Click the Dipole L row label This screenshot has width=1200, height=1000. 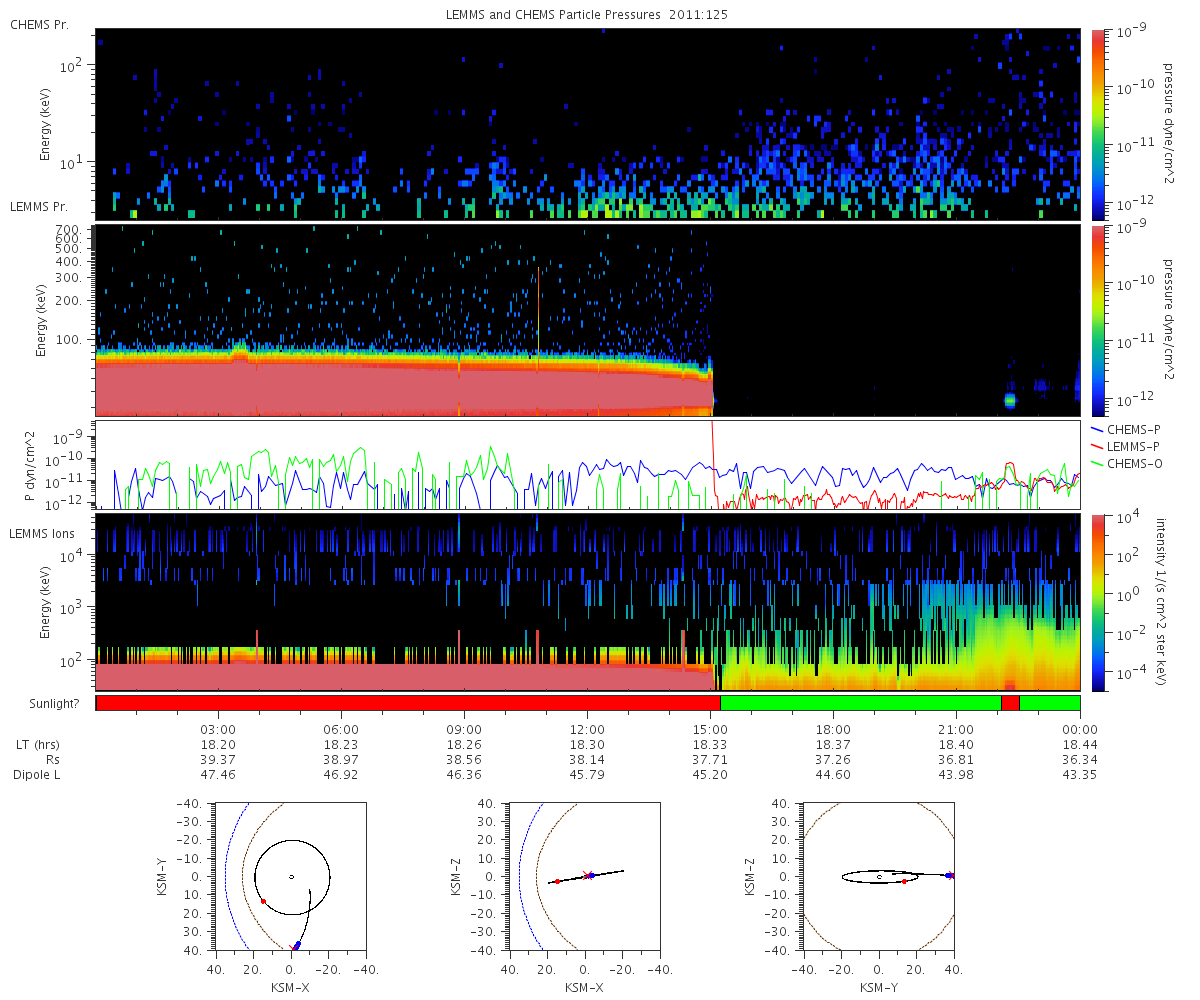pyautogui.click(x=39, y=775)
